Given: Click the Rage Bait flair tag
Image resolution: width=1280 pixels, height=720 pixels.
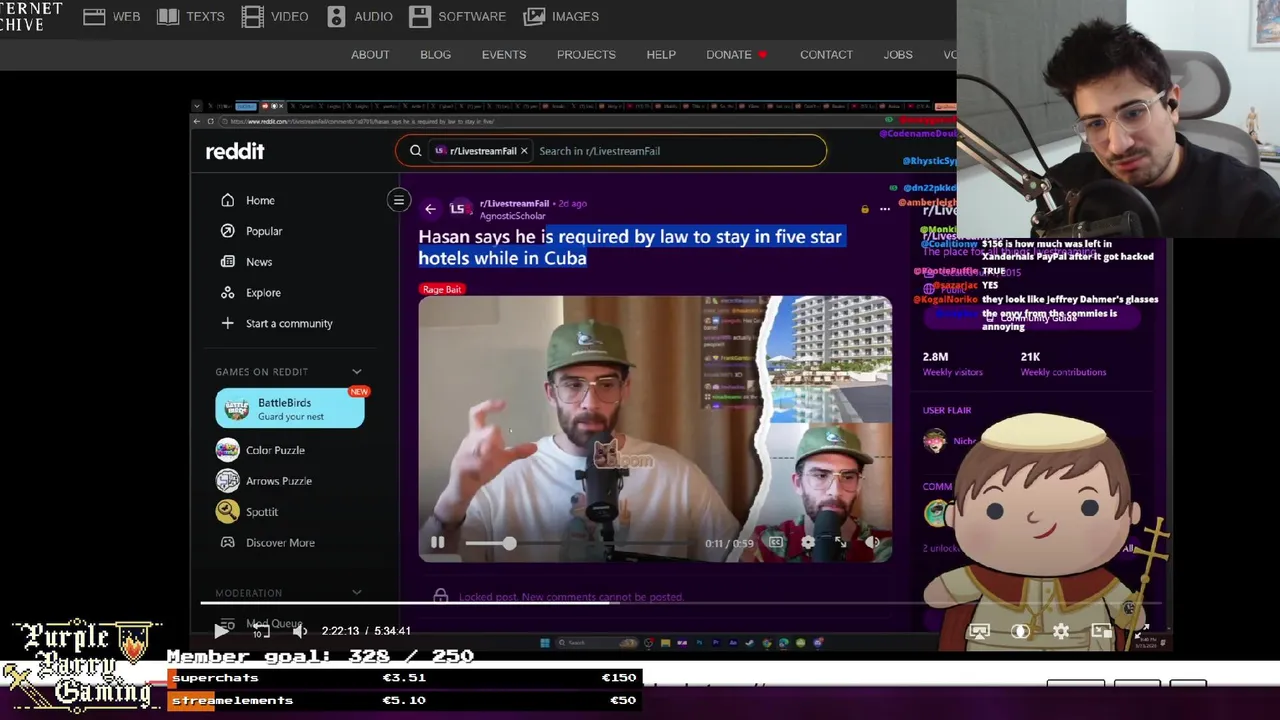Looking at the screenshot, I should (x=442, y=289).
